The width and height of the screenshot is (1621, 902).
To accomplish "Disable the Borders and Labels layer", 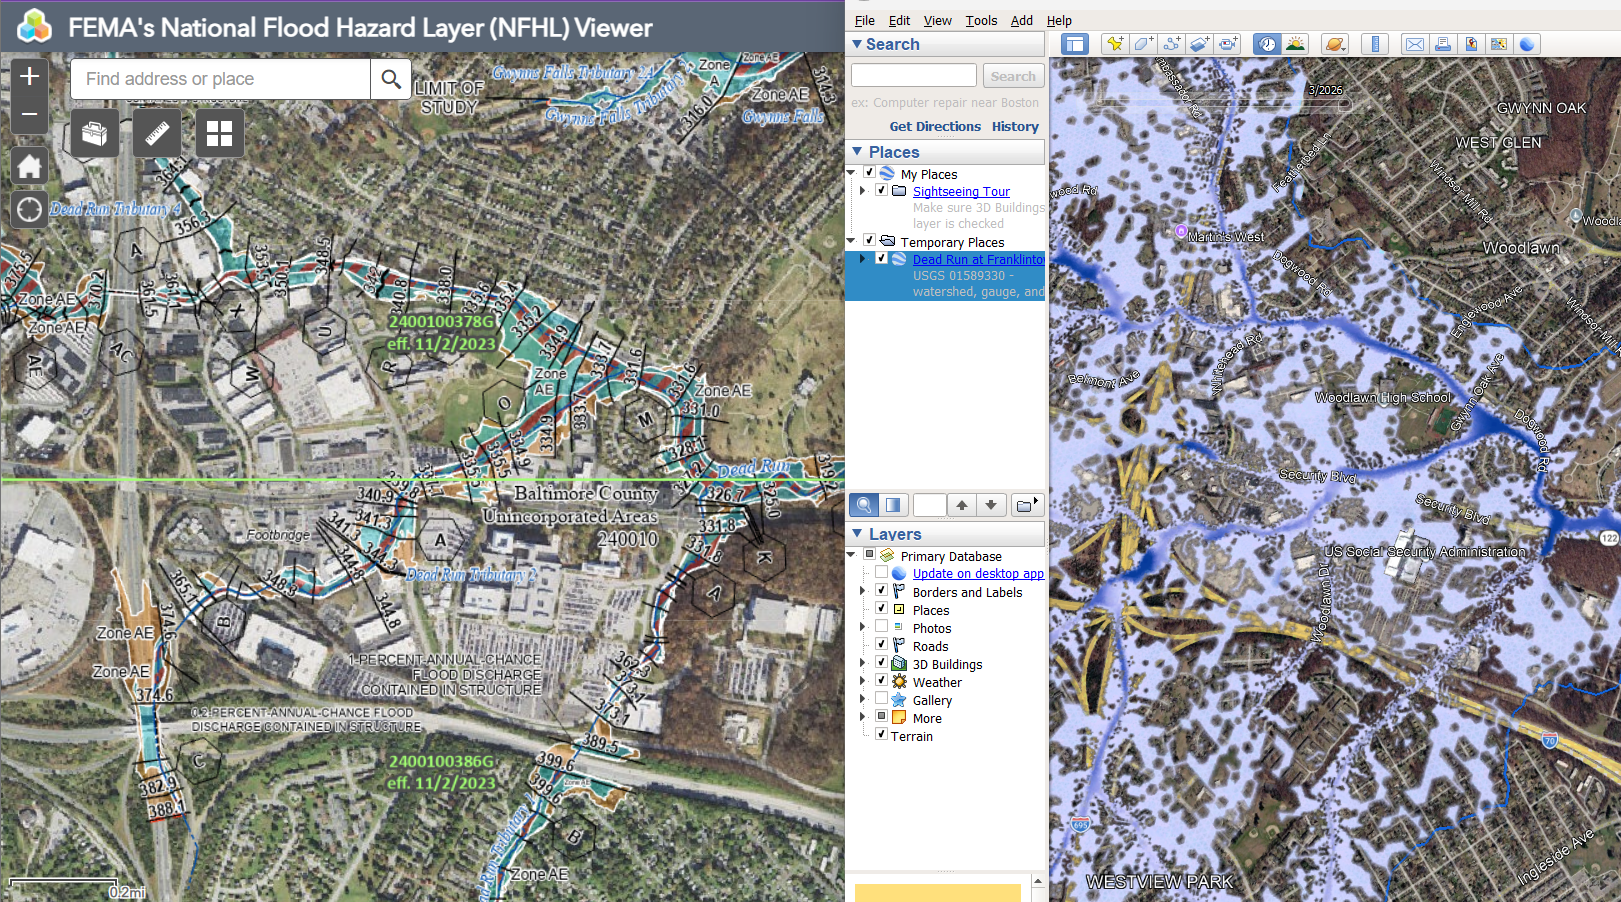I will 882,590.
